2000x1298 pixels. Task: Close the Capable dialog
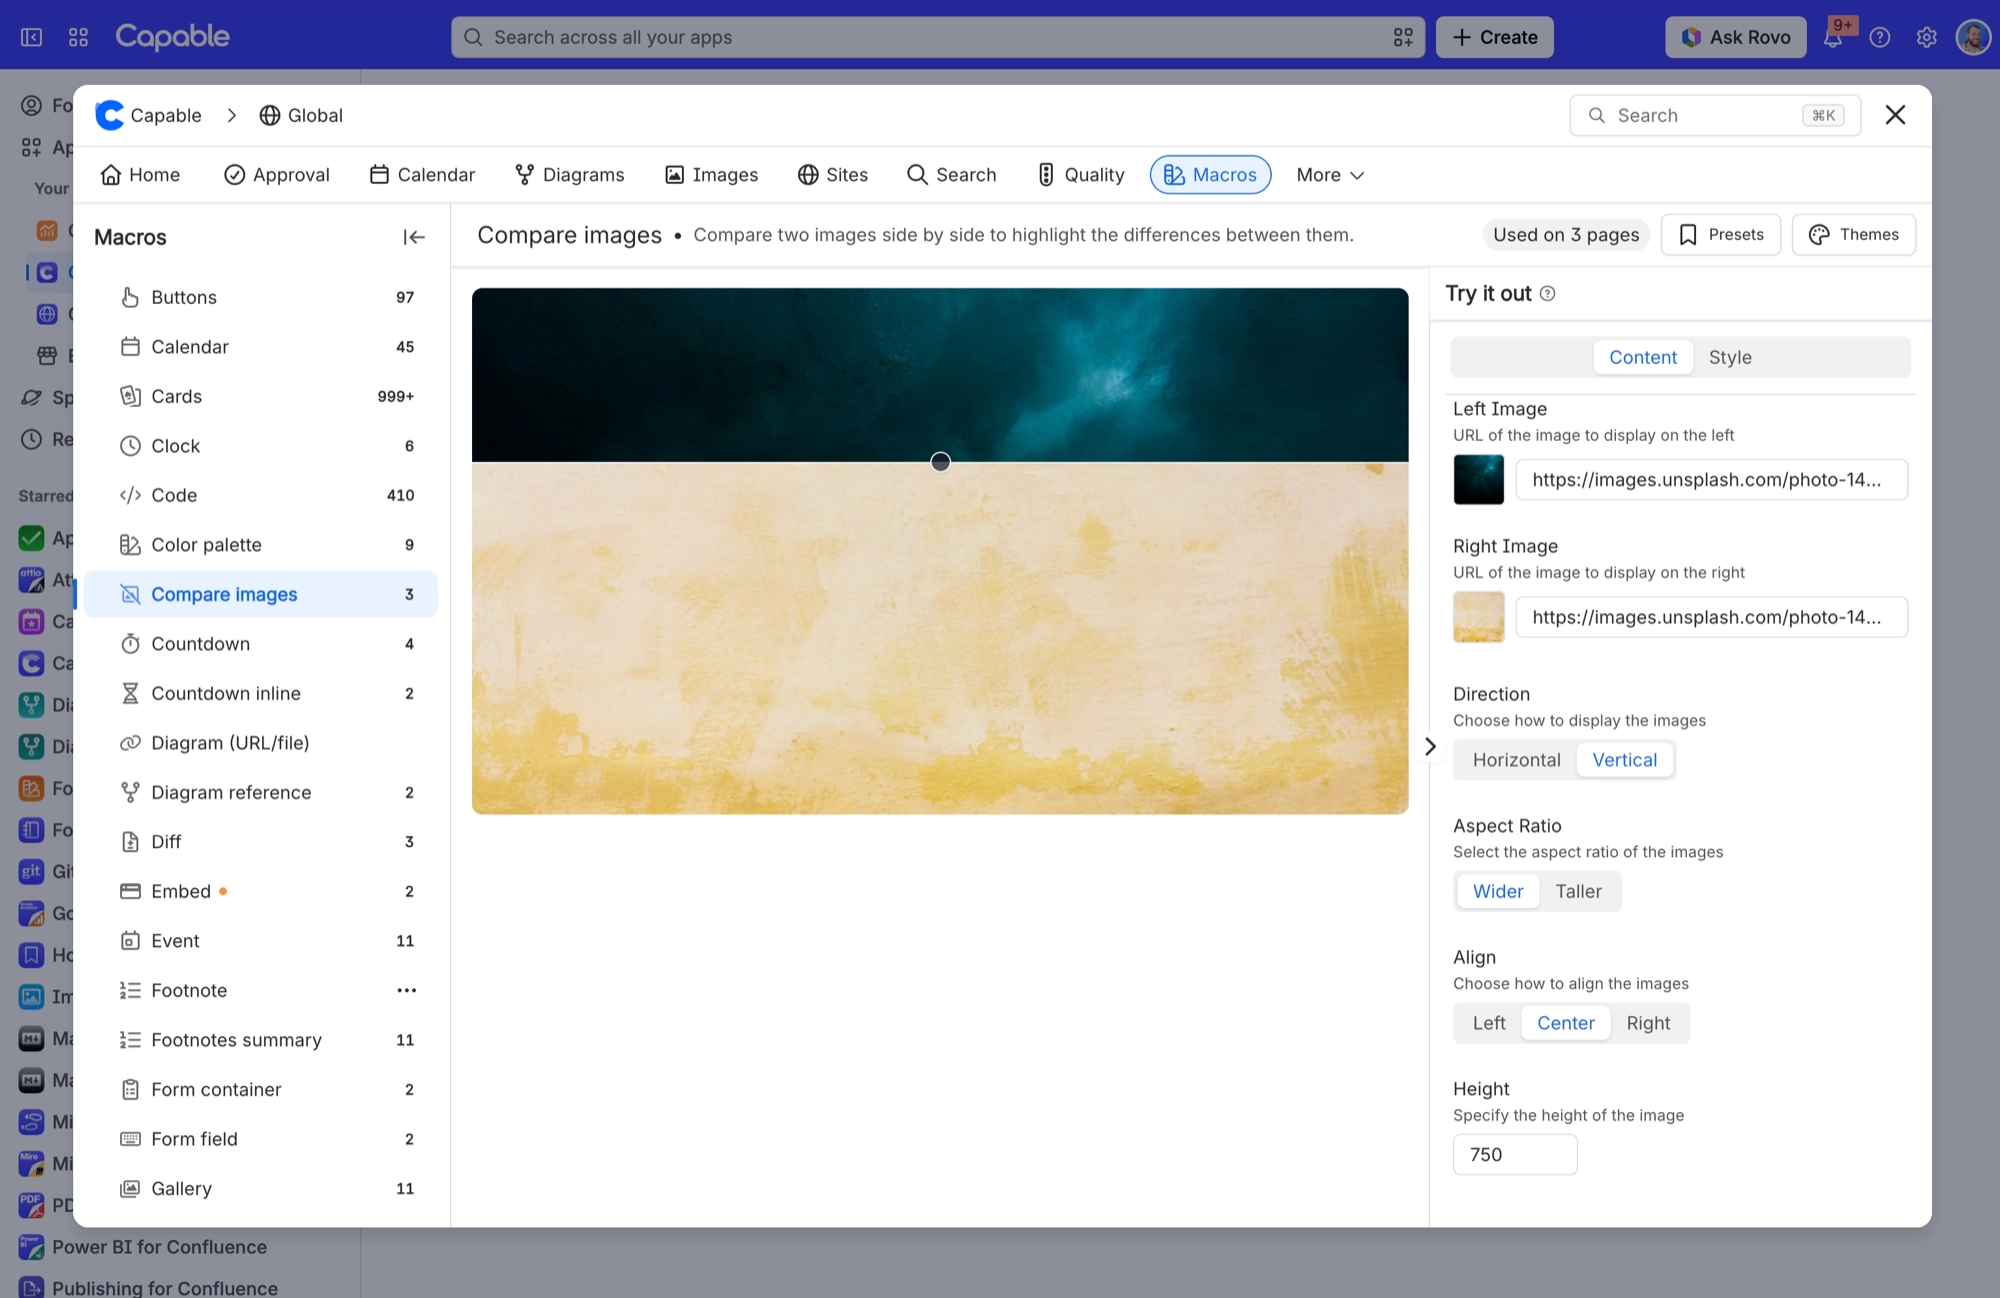(1895, 115)
